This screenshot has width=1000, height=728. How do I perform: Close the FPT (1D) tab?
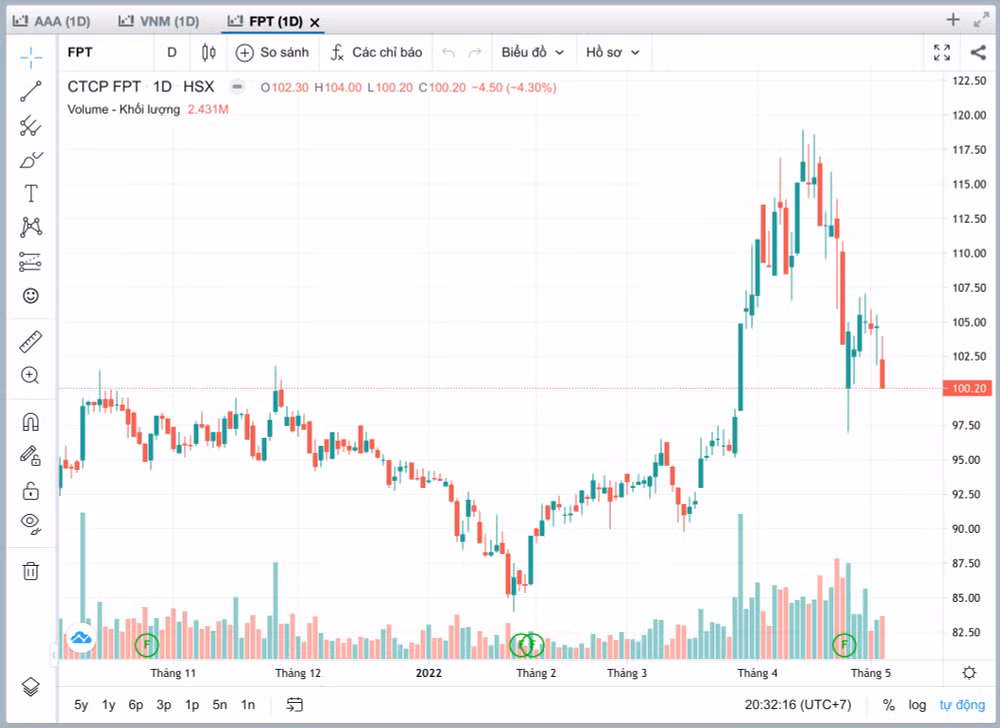[x=314, y=22]
